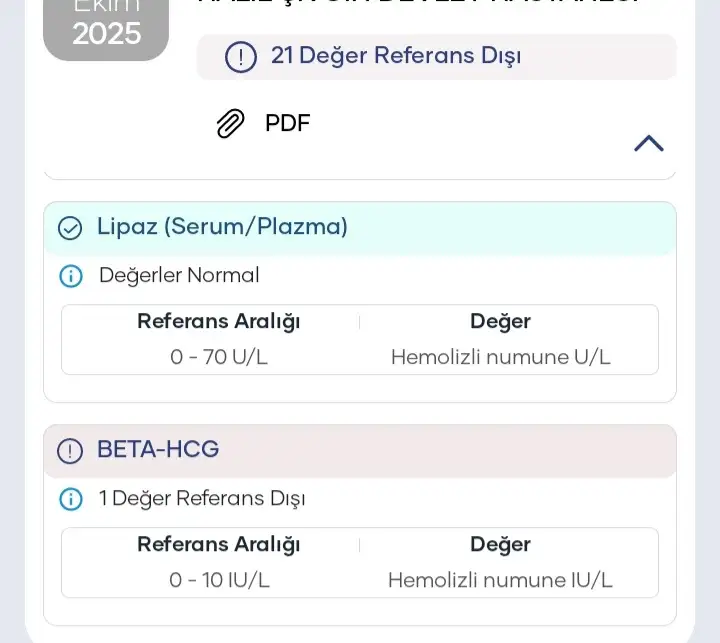Select the "0 - 70 U/L" reference range
The width and height of the screenshot is (720, 643).
tap(218, 357)
